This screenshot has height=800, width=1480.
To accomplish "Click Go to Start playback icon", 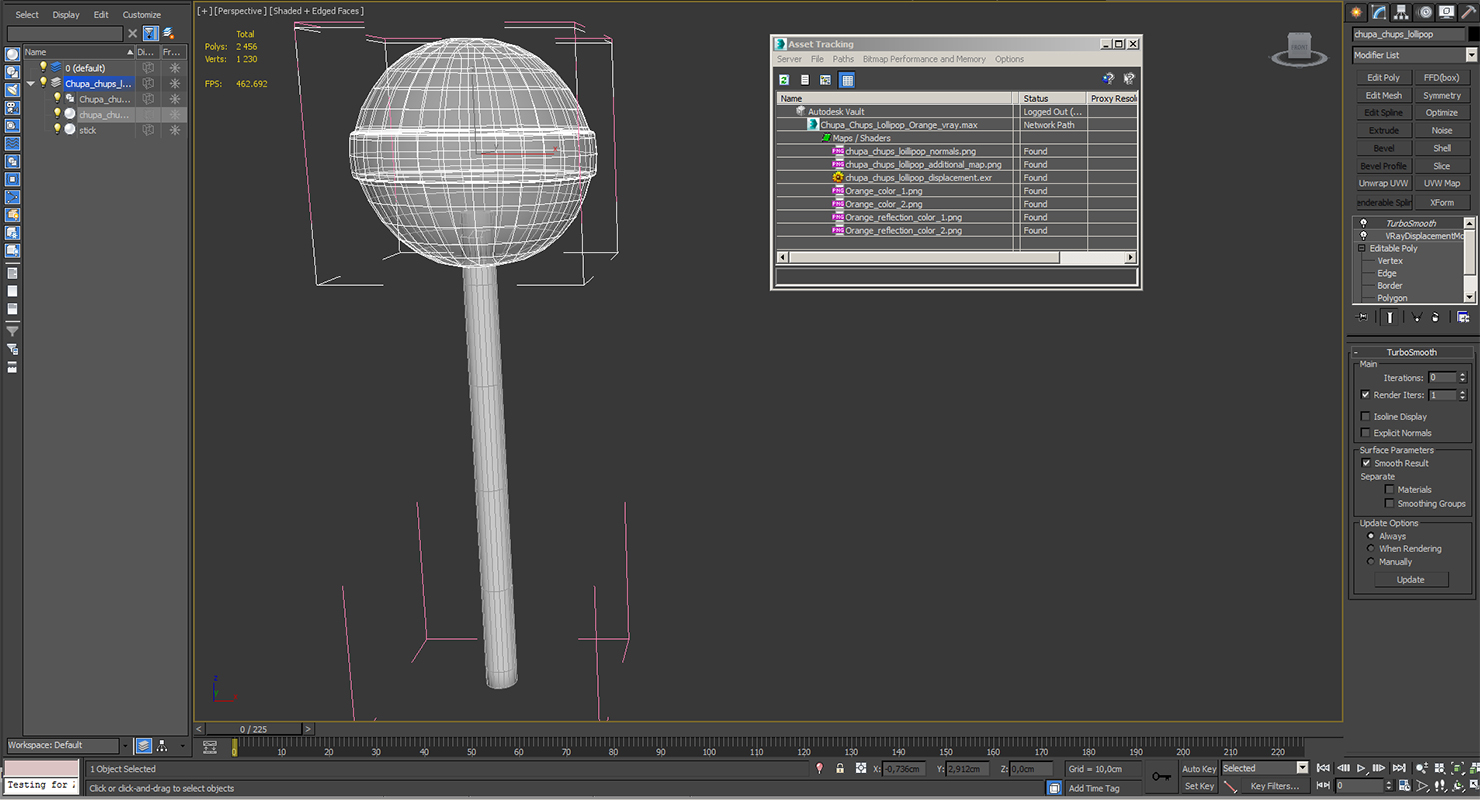I will click(1323, 768).
